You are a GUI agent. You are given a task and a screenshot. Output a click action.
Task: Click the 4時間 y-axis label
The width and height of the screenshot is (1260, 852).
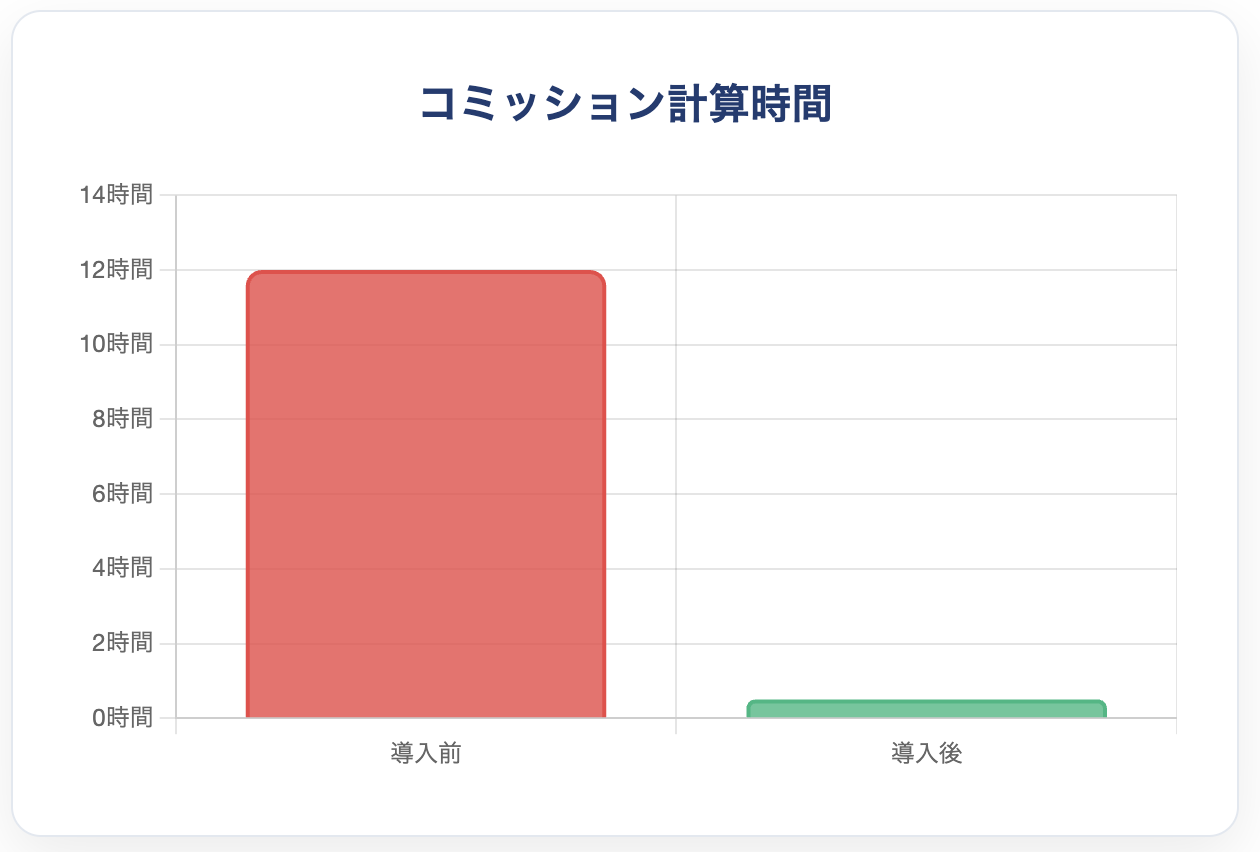click(122, 568)
